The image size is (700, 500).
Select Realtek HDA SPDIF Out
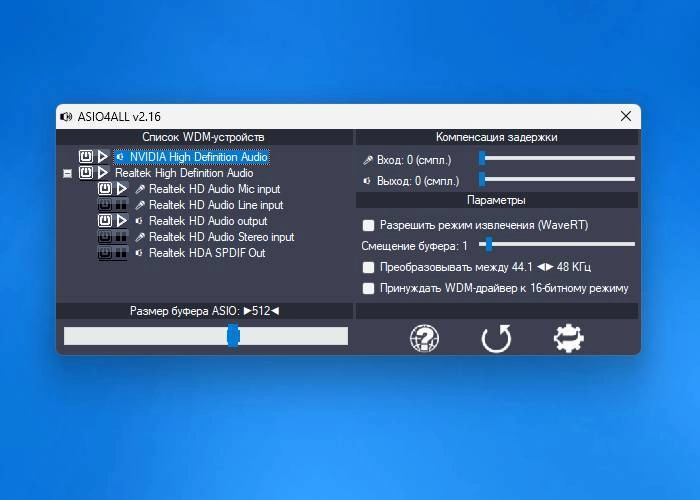coord(207,254)
